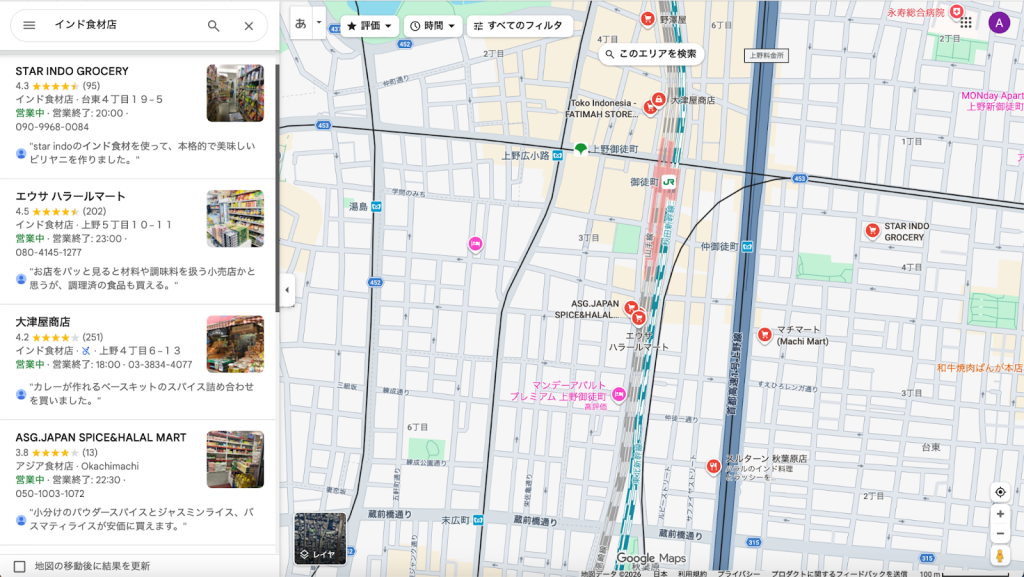Screen dimensions: 1024x577
Task: Clear the search query with X
Action: point(249,26)
